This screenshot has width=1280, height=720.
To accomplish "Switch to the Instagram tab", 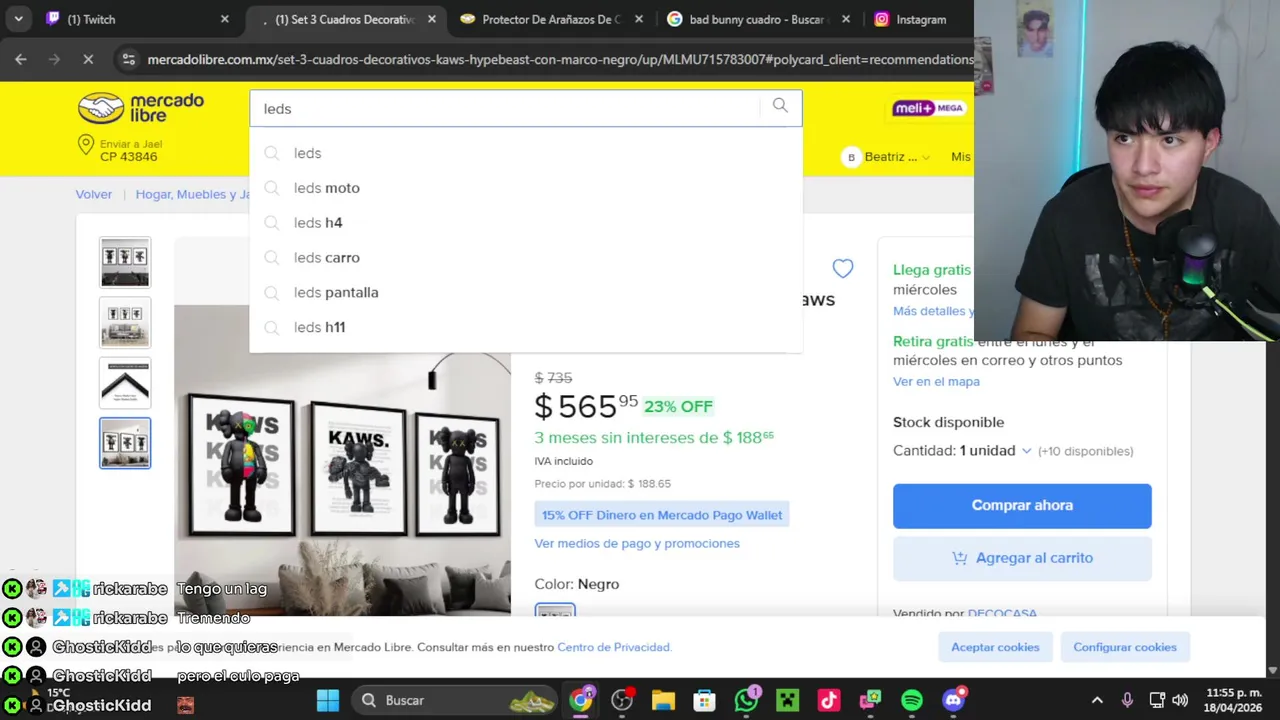I will 918,19.
